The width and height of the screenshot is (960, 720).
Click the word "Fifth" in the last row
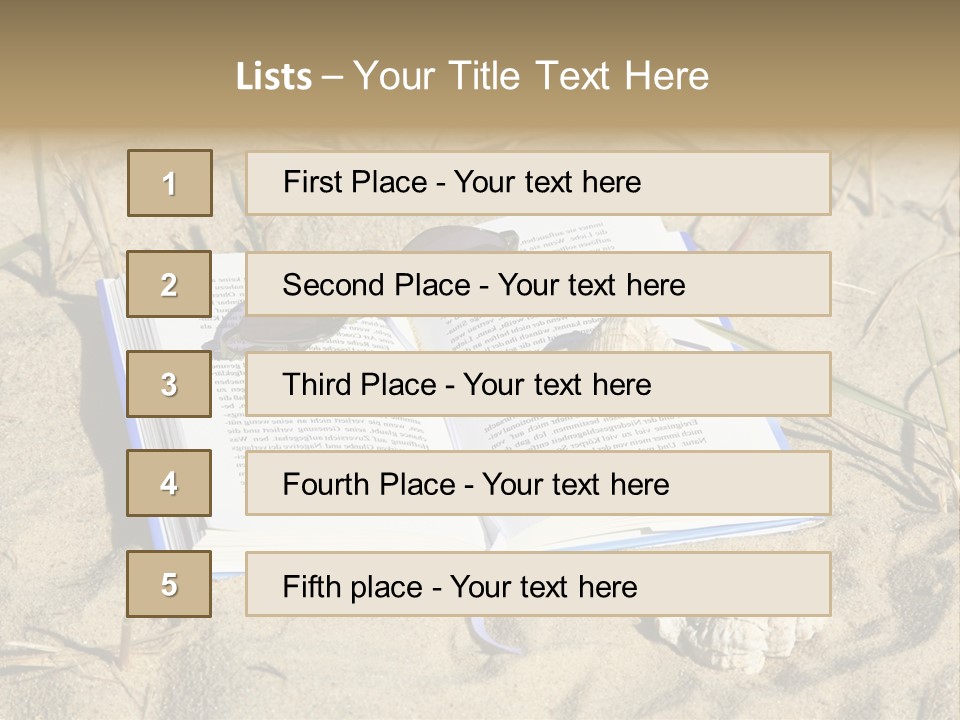[312, 586]
